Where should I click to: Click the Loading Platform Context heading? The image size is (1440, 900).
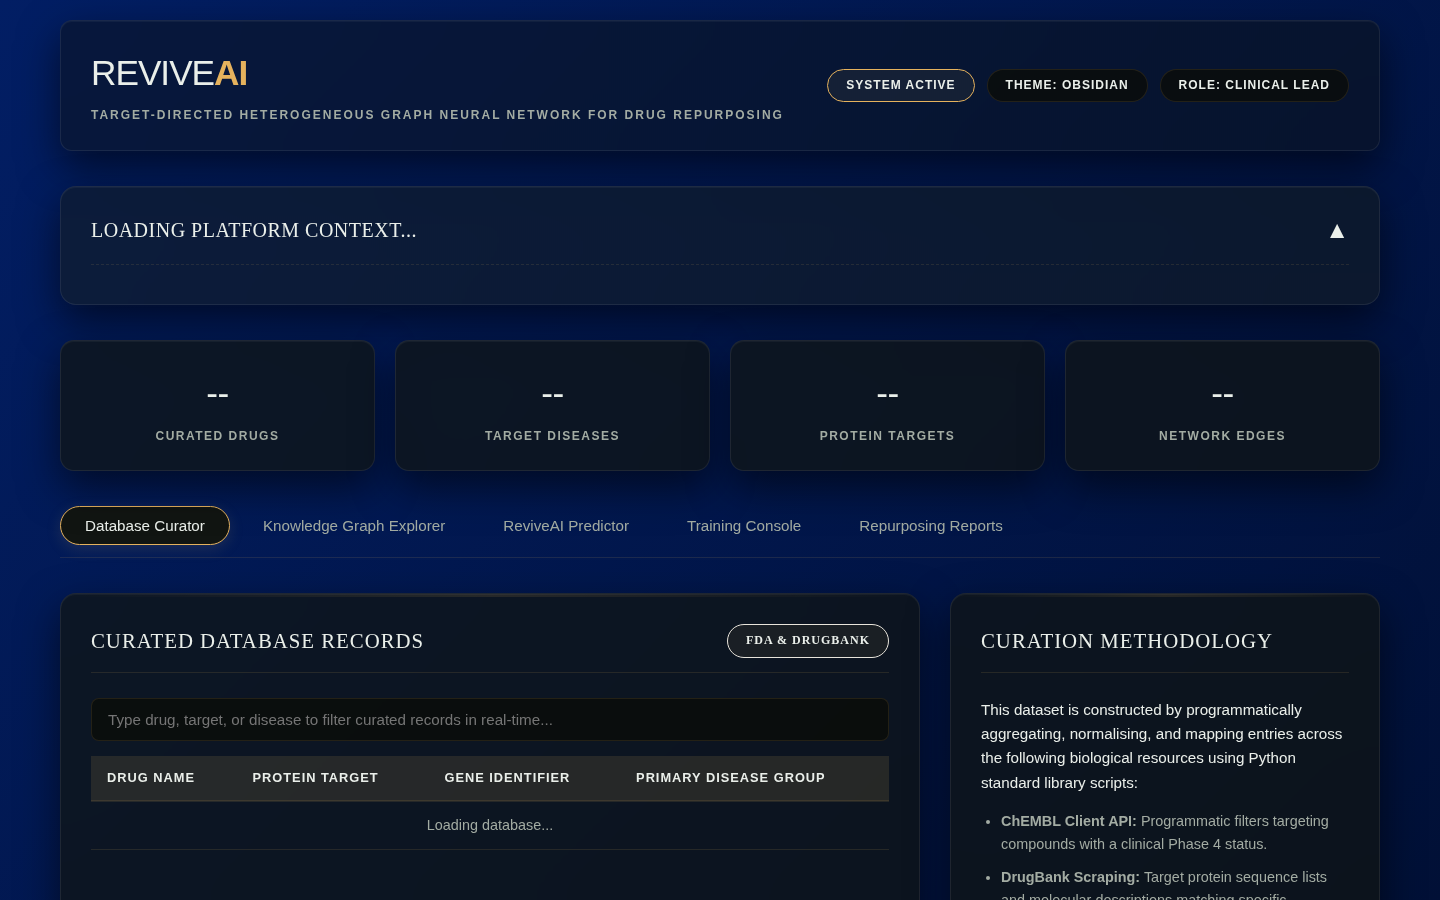pyautogui.click(x=254, y=231)
